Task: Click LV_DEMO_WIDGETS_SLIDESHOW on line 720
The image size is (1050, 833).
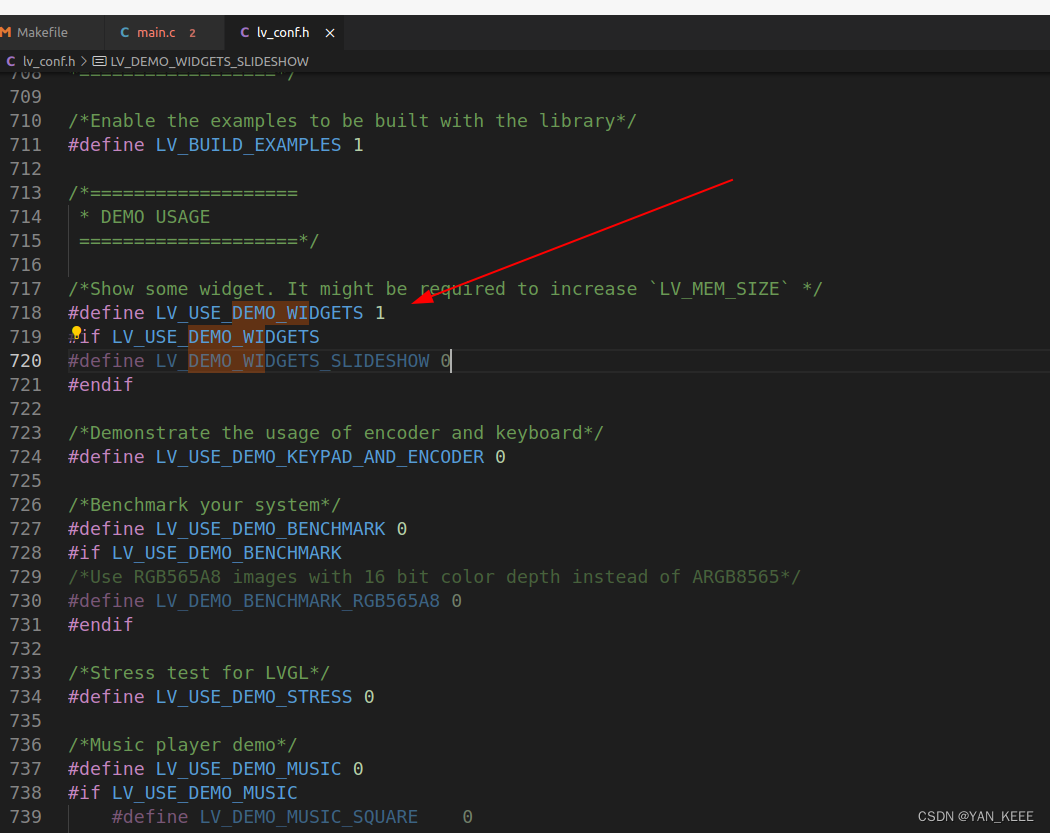Action: pyautogui.click(x=293, y=361)
